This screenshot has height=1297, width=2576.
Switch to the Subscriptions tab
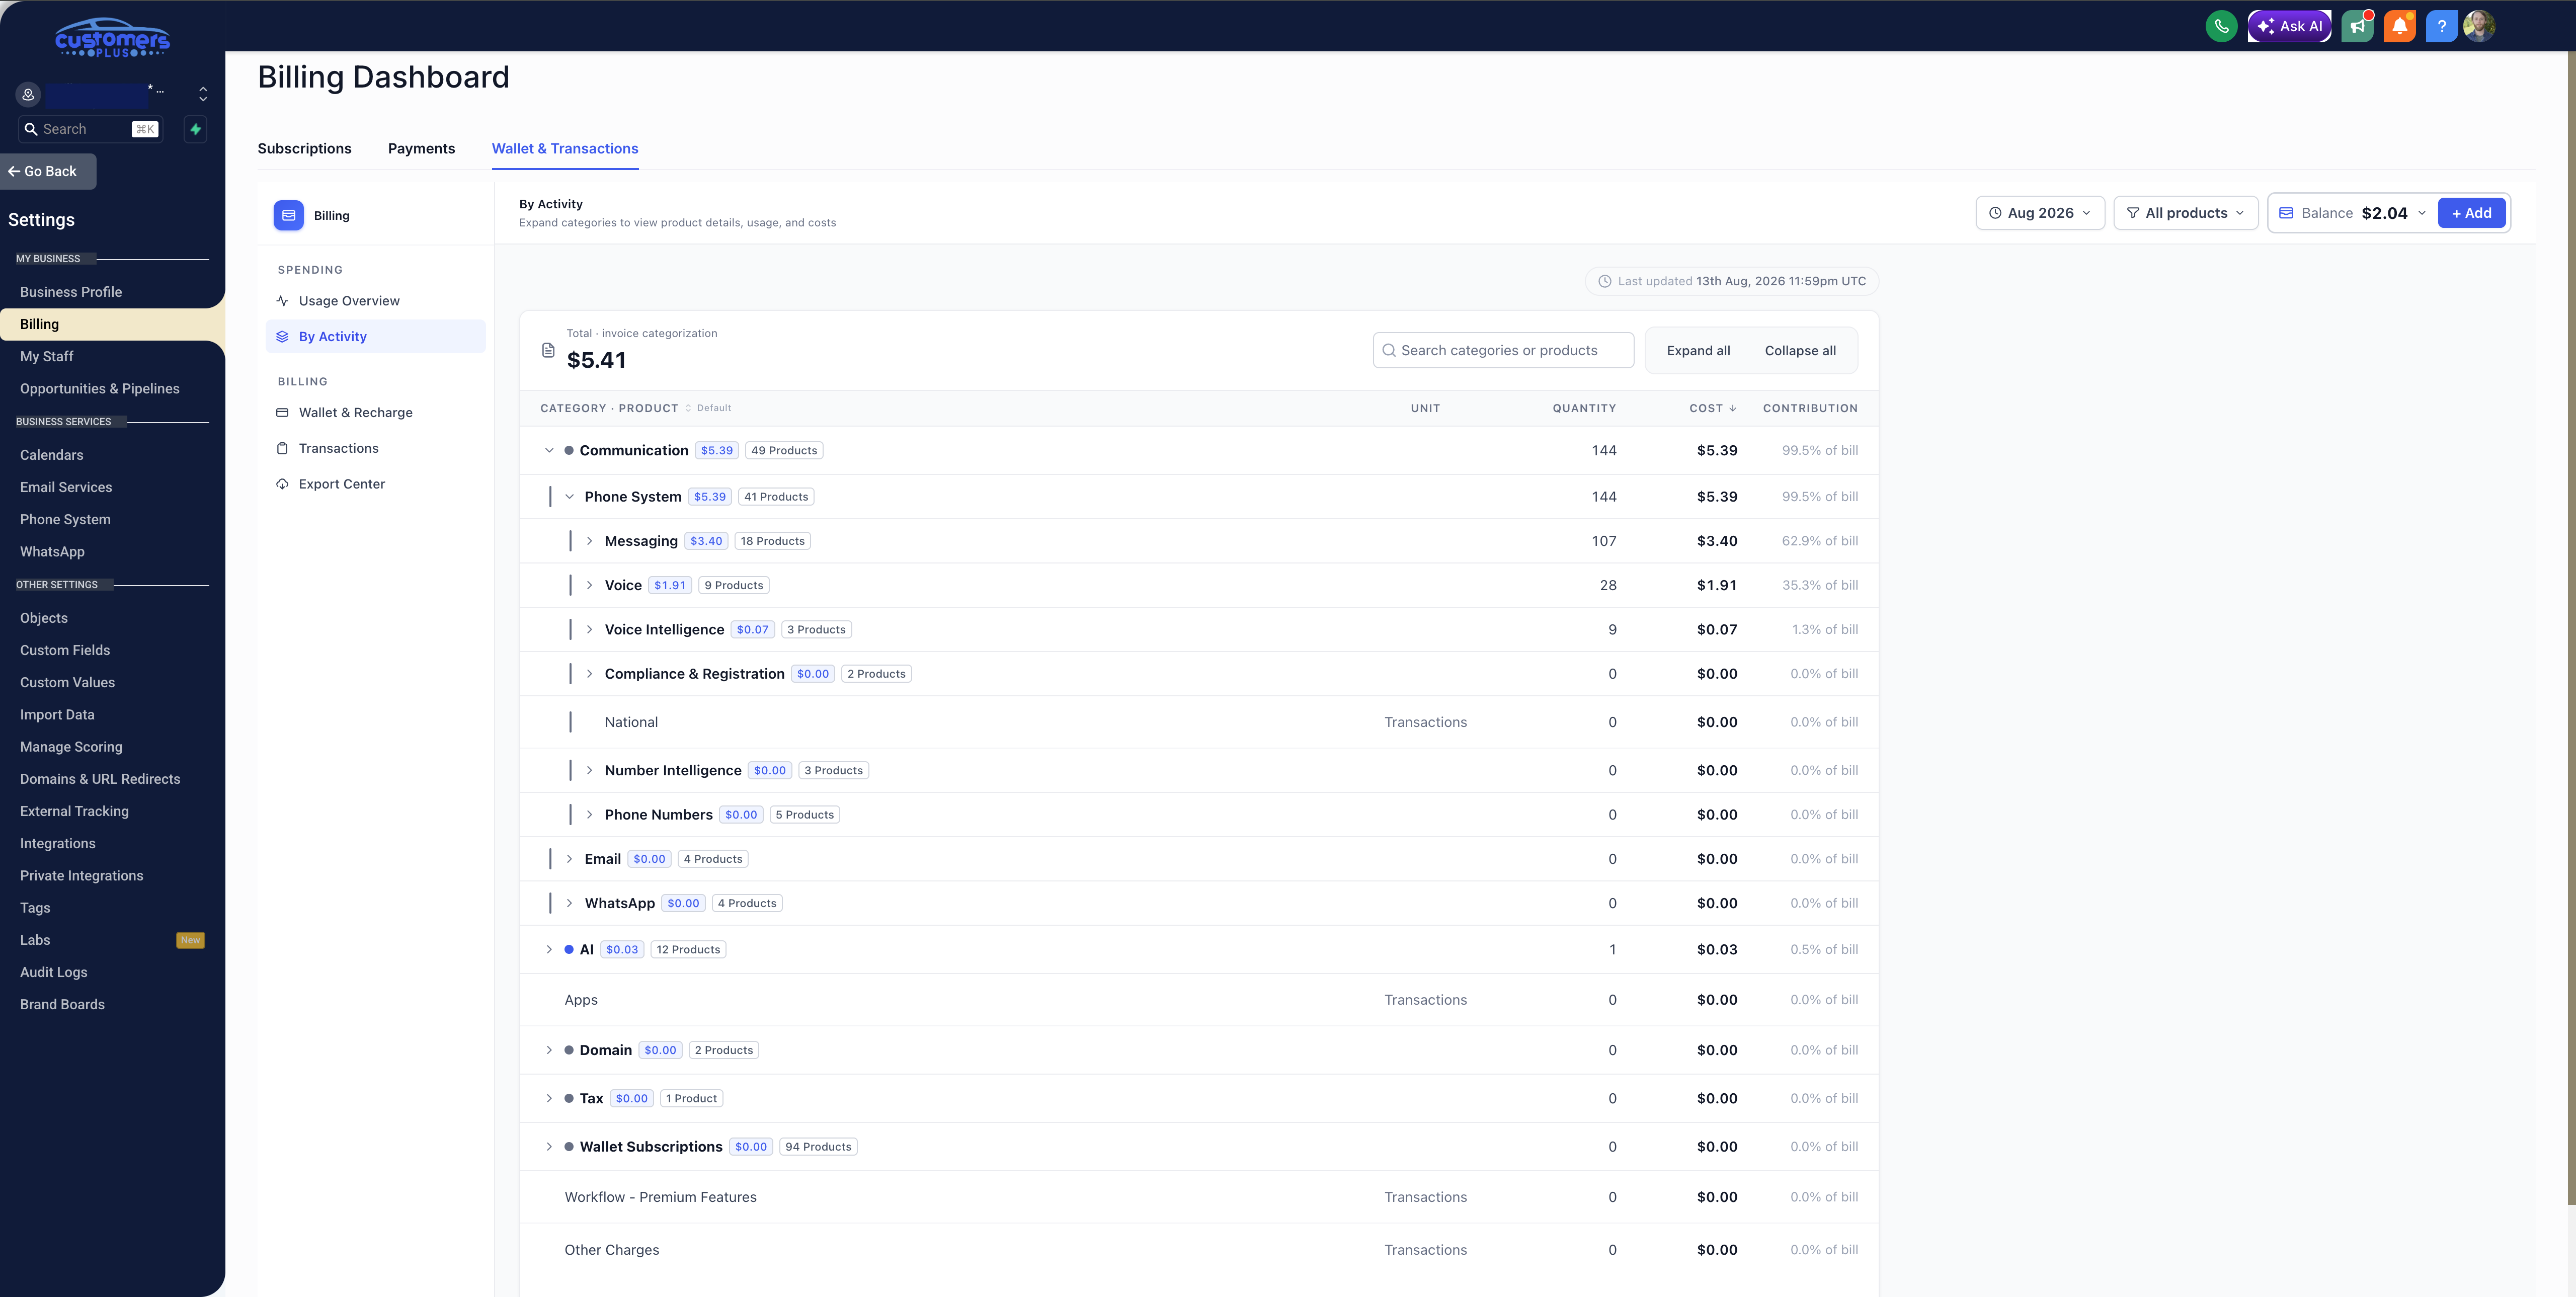[x=304, y=149]
